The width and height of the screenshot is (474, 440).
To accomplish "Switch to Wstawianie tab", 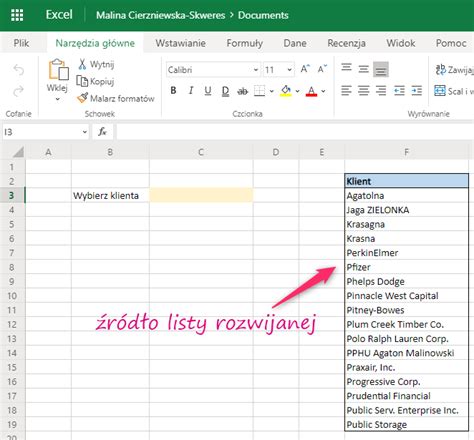I will coord(180,43).
